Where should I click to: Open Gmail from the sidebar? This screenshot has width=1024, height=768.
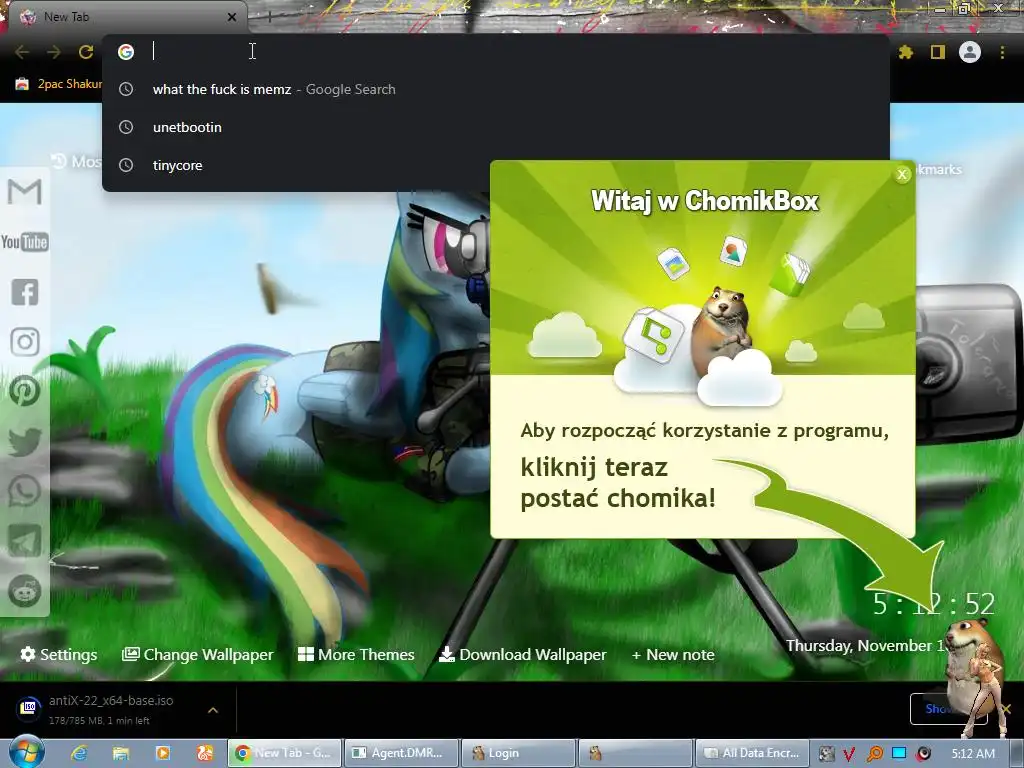coord(24,192)
